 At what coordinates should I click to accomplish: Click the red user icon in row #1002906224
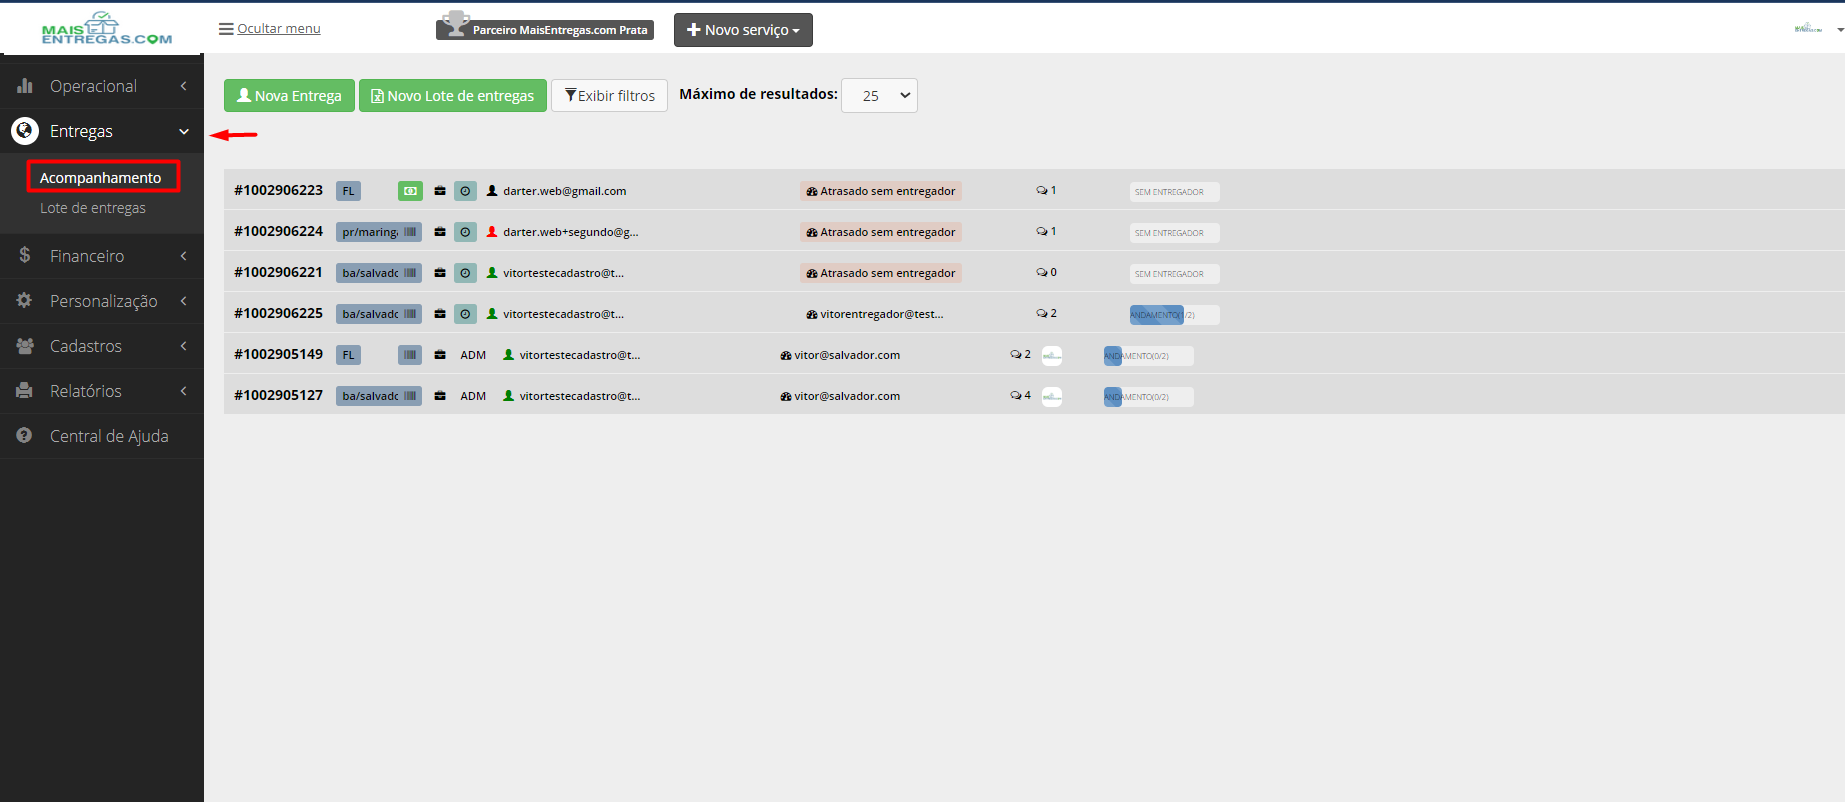pyautogui.click(x=492, y=232)
